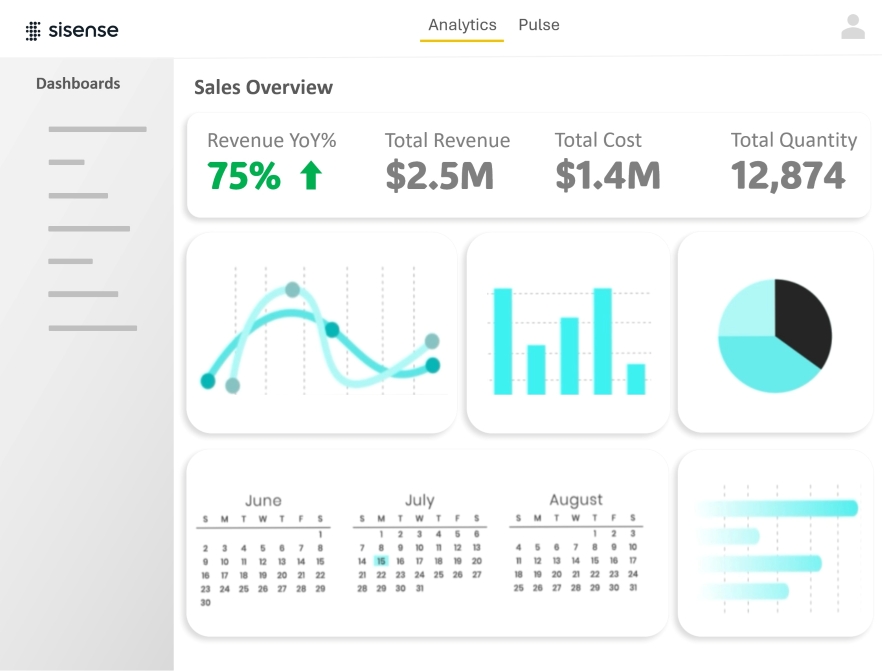Screen dimensions: 882x671
Task: Open the horizontal bar chart widget
Action: (x=774, y=543)
